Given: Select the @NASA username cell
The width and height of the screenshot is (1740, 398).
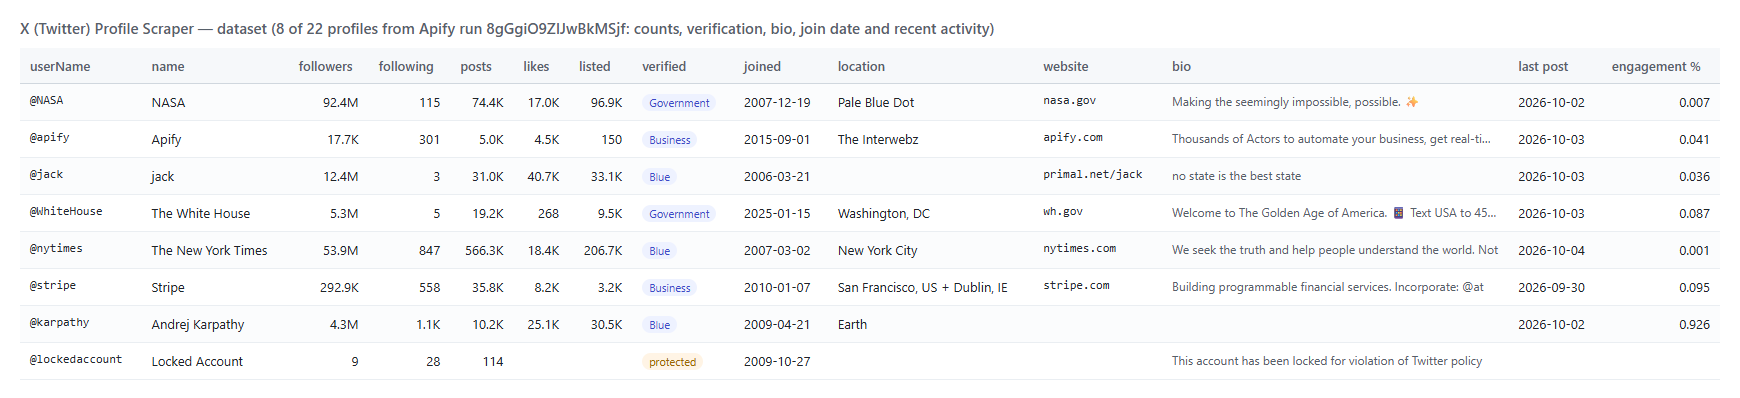Looking at the screenshot, I should click(47, 101).
